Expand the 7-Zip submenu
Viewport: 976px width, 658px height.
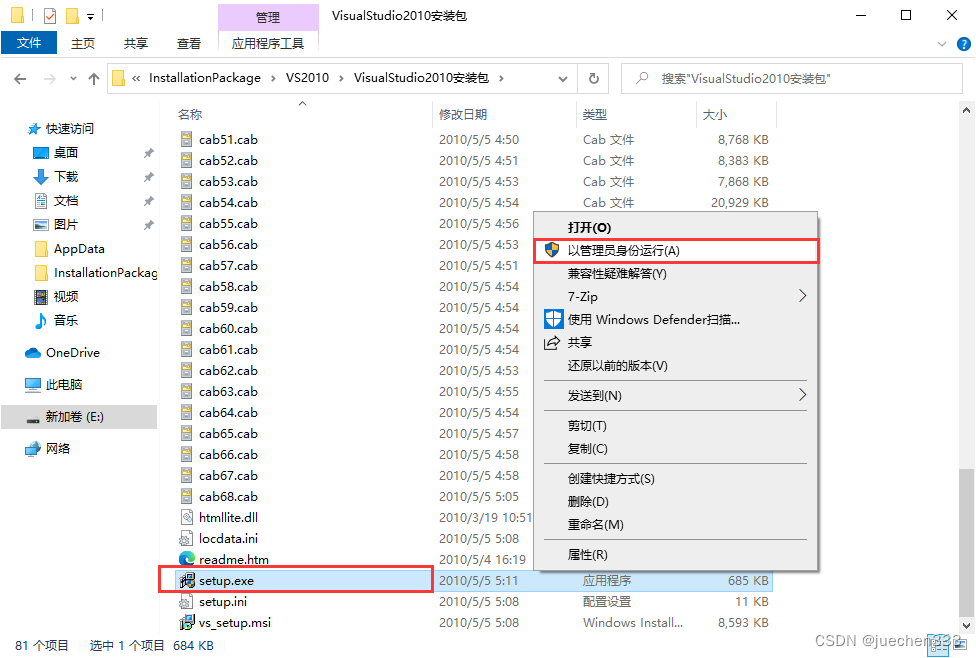675,296
